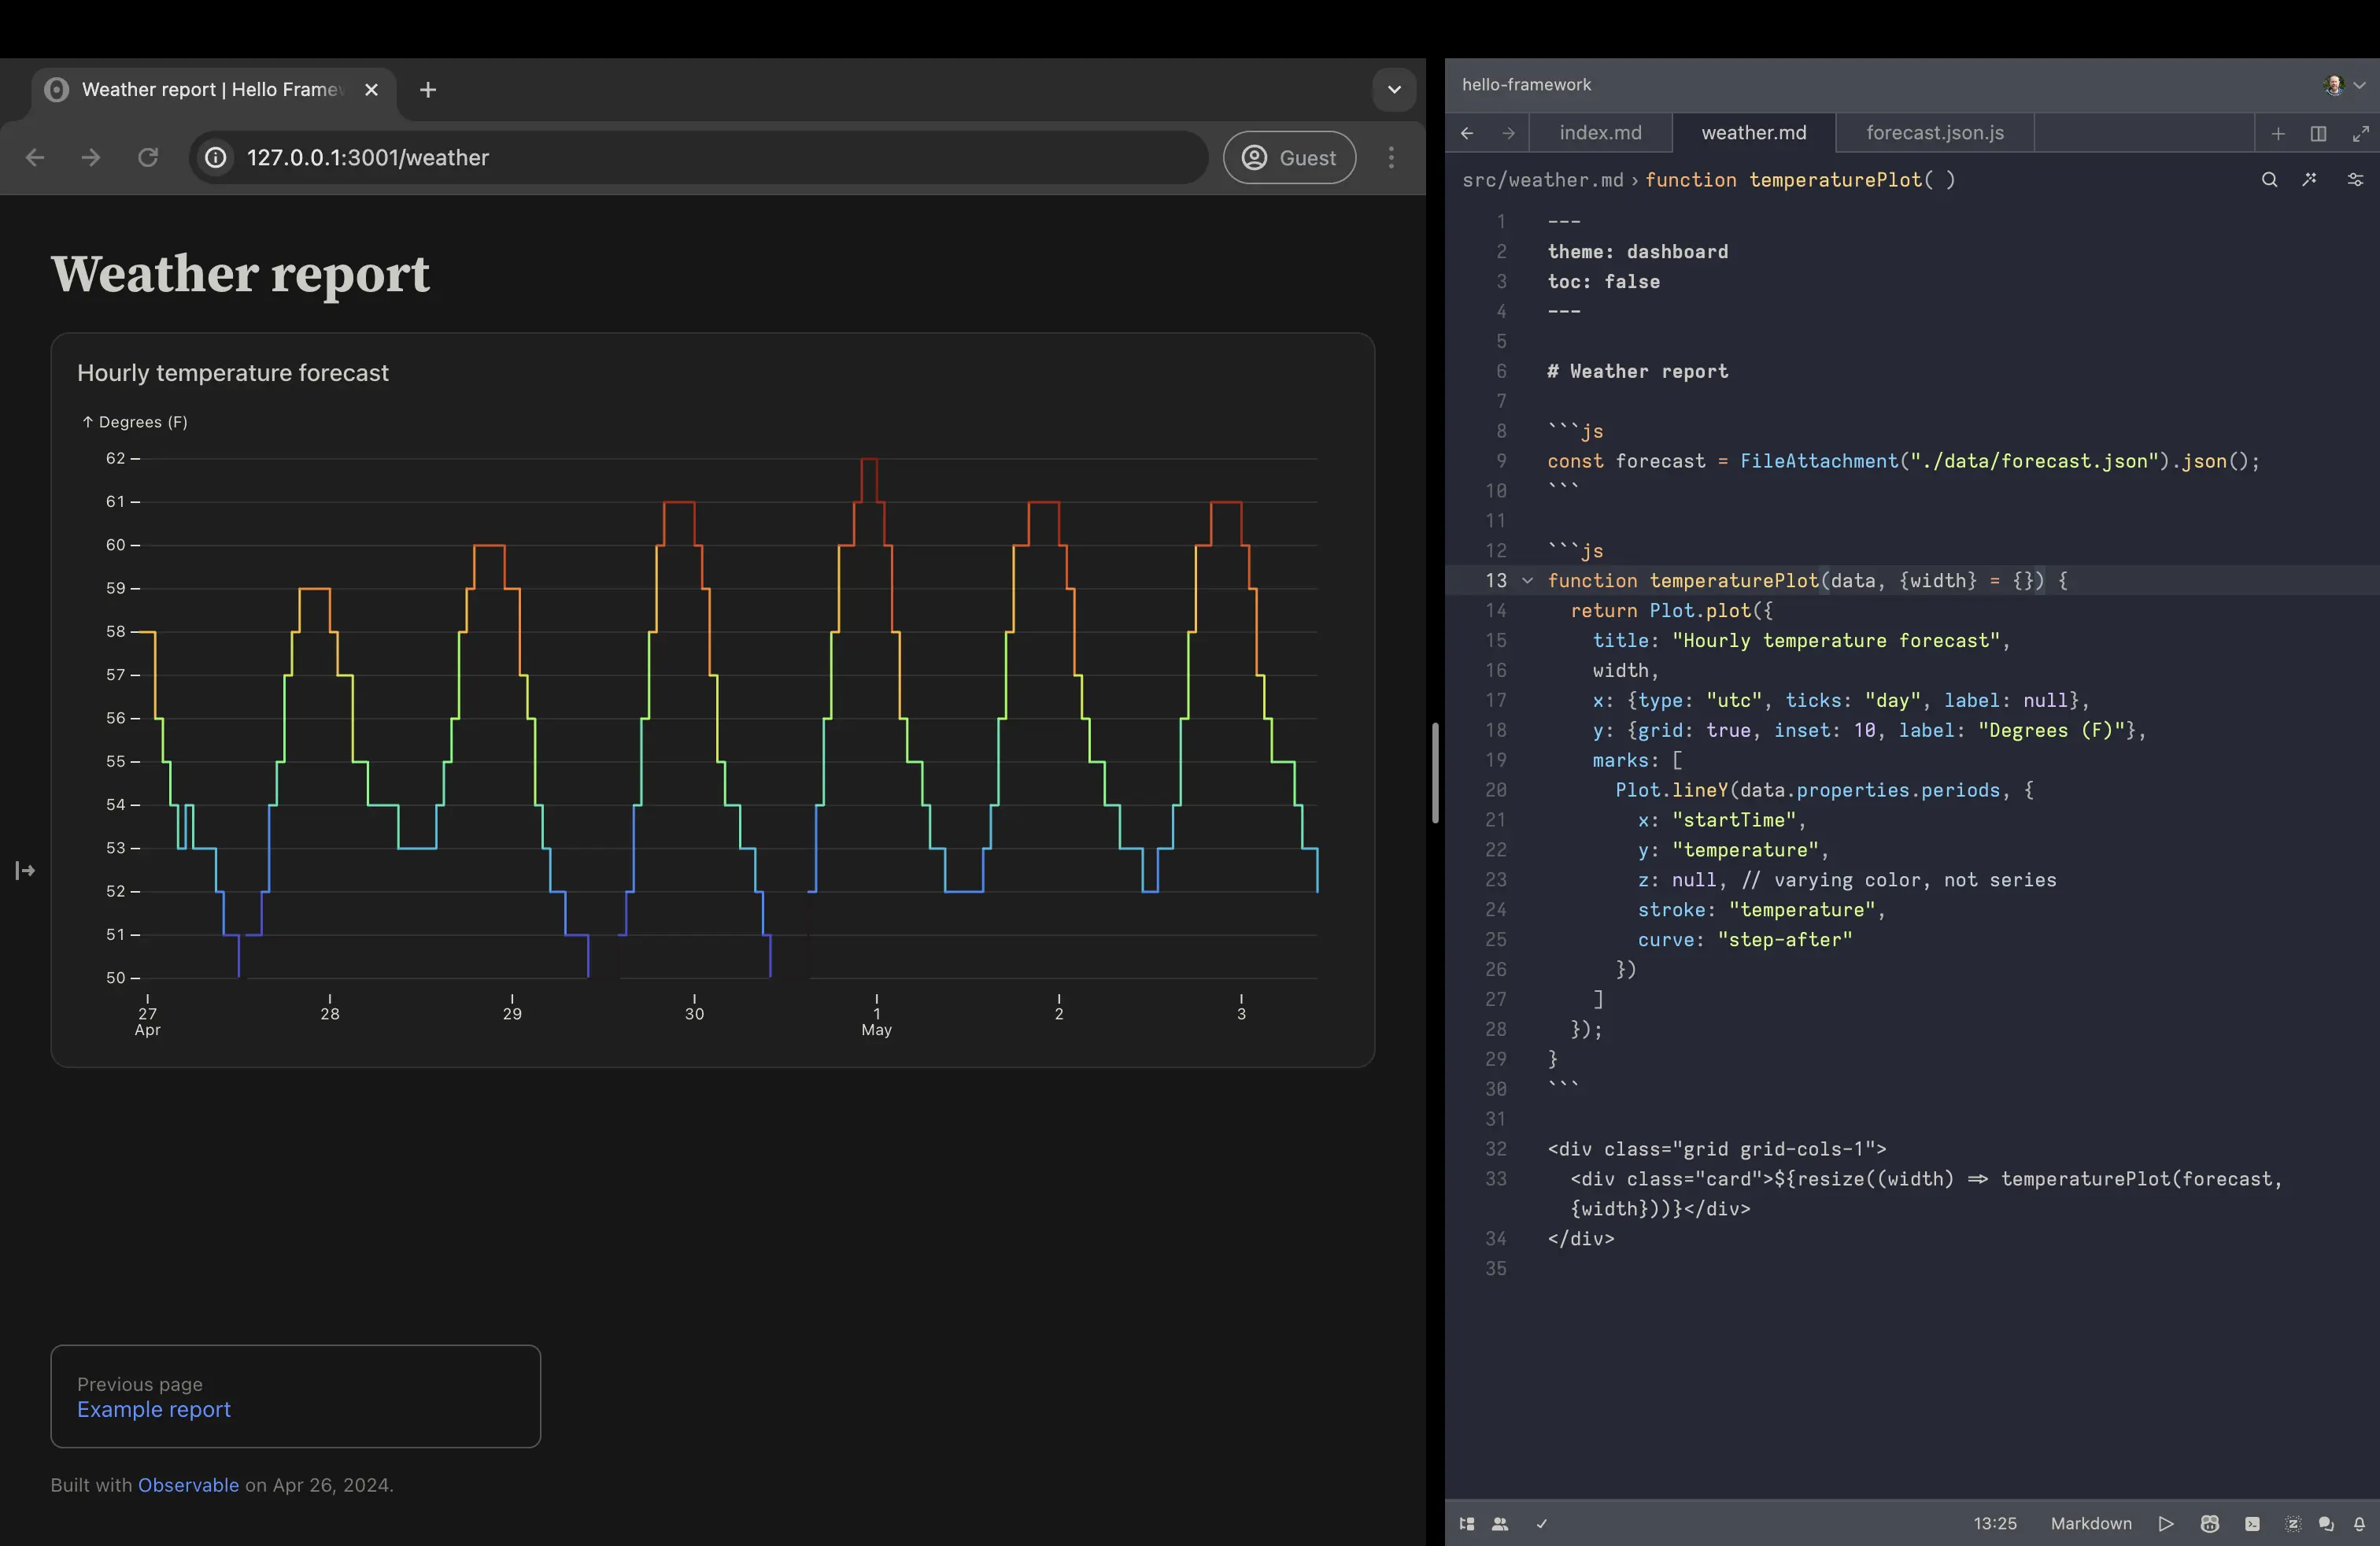Click the Guest profile button
Image resolution: width=2380 pixels, height=1546 pixels.
pyautogui.click(x=1289, y=158)
